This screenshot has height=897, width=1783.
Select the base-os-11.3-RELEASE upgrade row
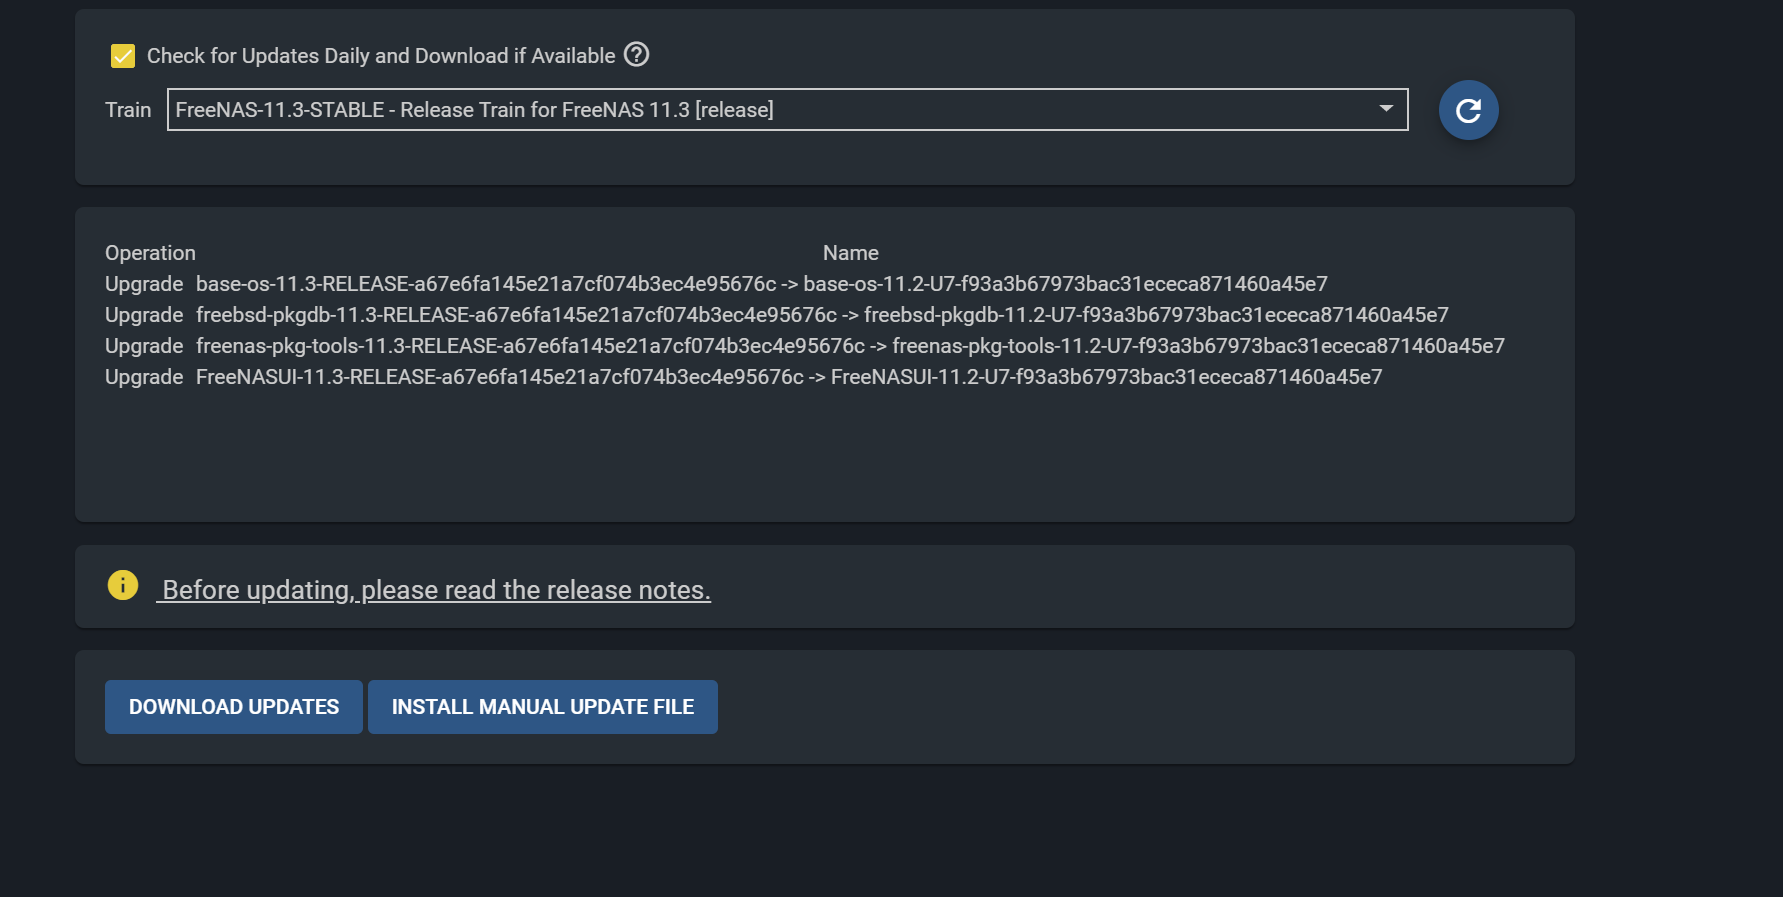[x=716, y=284]
